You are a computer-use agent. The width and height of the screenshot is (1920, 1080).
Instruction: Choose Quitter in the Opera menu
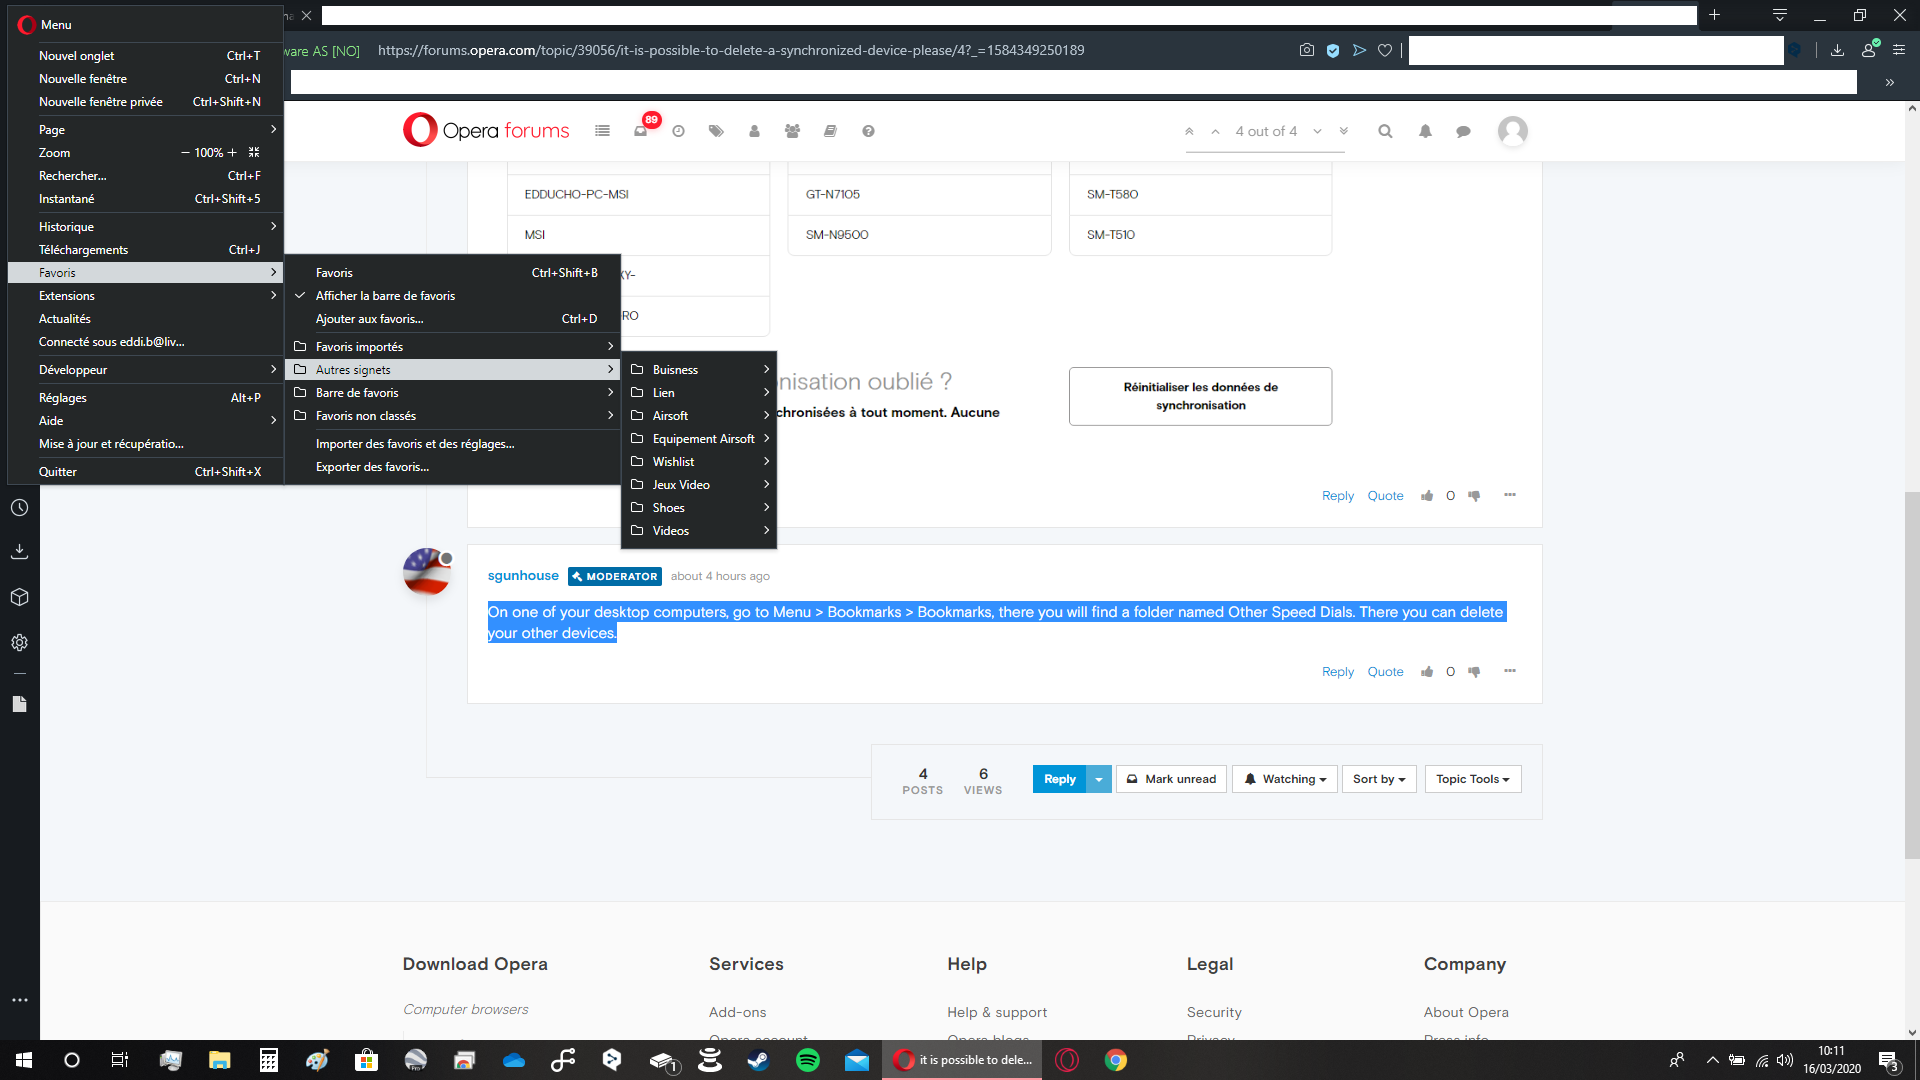point(146,472)
